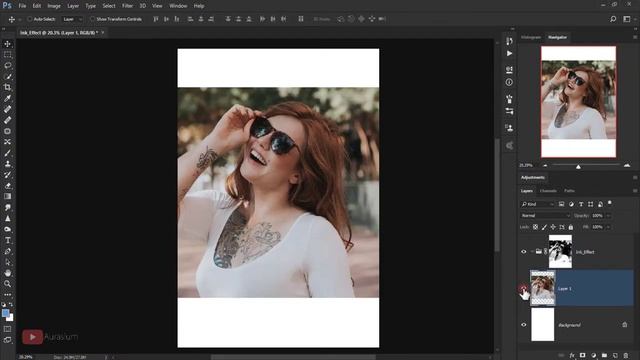Click the add layer style fx icon

click(572, 356)
